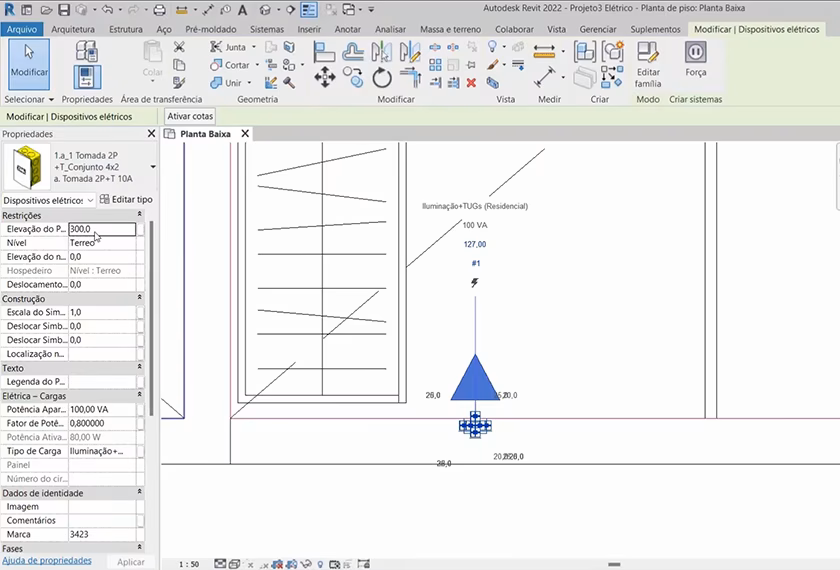Click the Save icon in quick access toolbar

(64, 10)
